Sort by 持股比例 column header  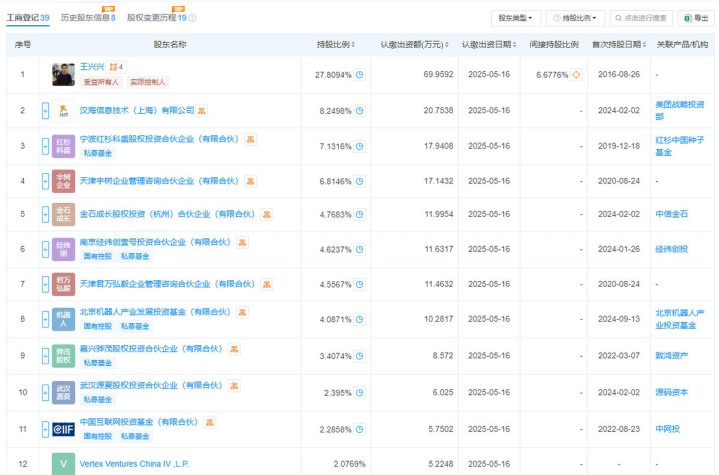point(336,44)
